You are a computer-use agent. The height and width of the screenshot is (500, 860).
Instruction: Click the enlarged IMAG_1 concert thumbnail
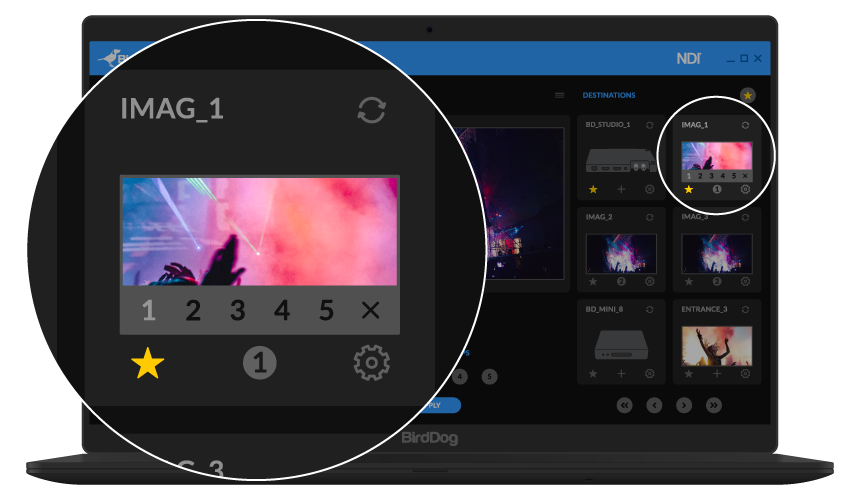[259, 231]
